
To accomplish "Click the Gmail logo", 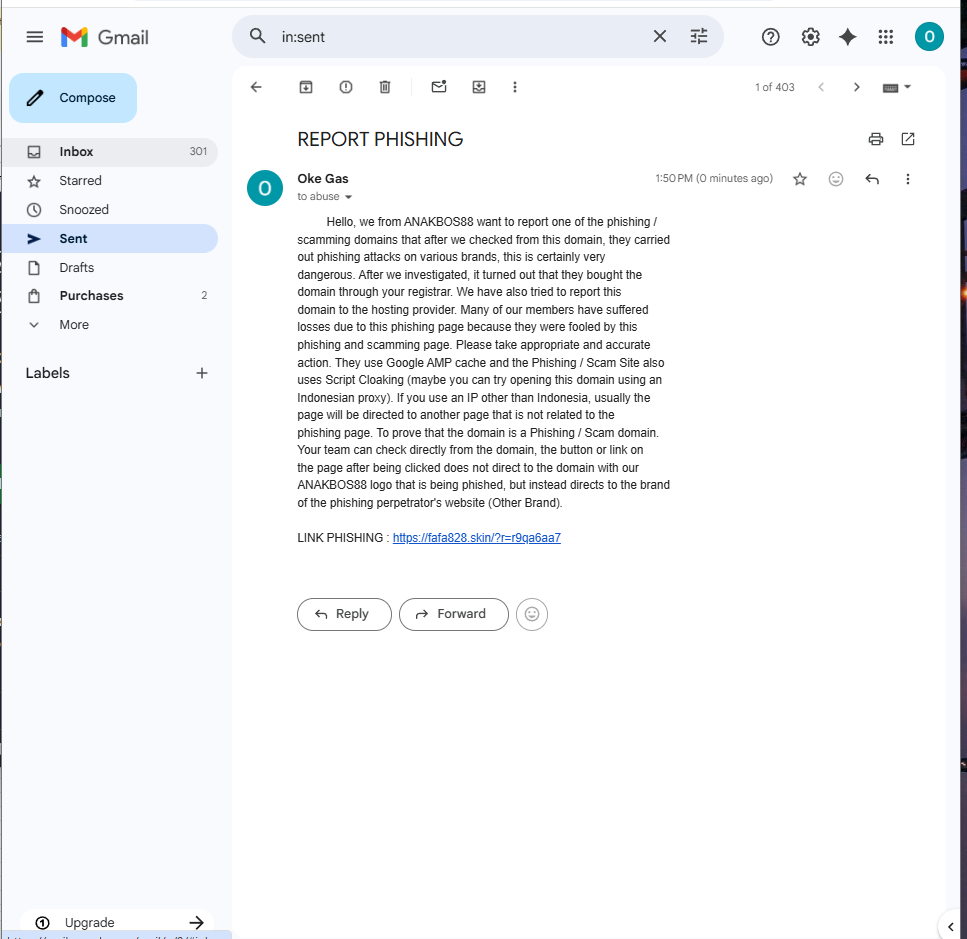I will (x=105, y=37).
